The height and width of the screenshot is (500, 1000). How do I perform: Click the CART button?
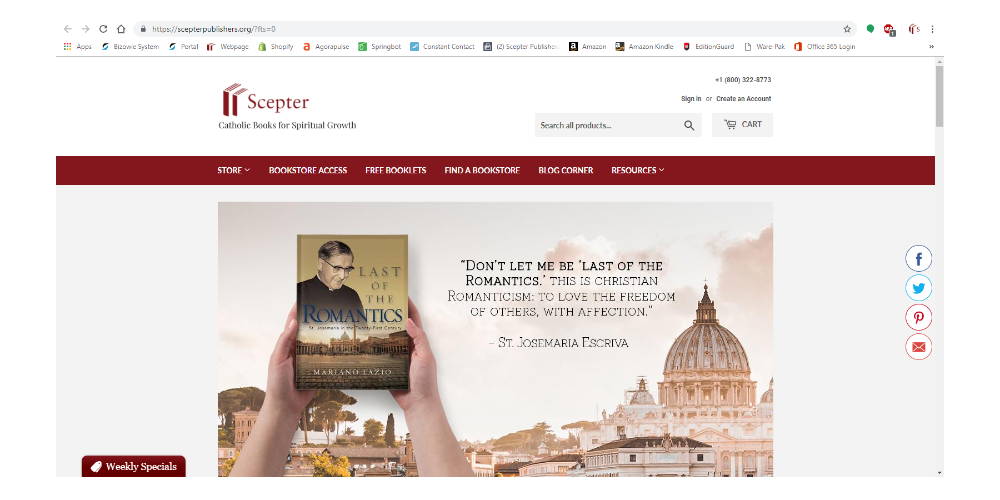[x=742, y=125]
